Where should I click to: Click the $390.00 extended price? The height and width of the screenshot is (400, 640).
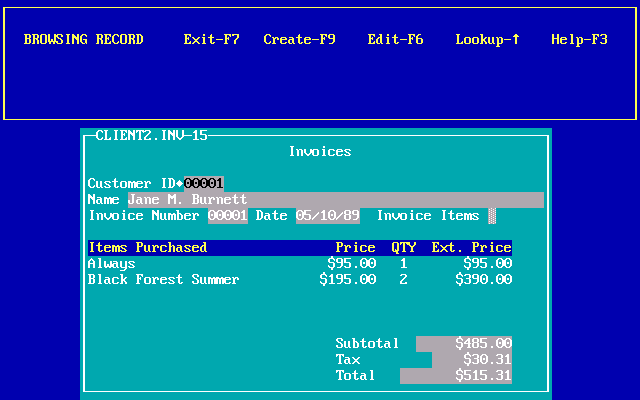(x=484, y=280)
